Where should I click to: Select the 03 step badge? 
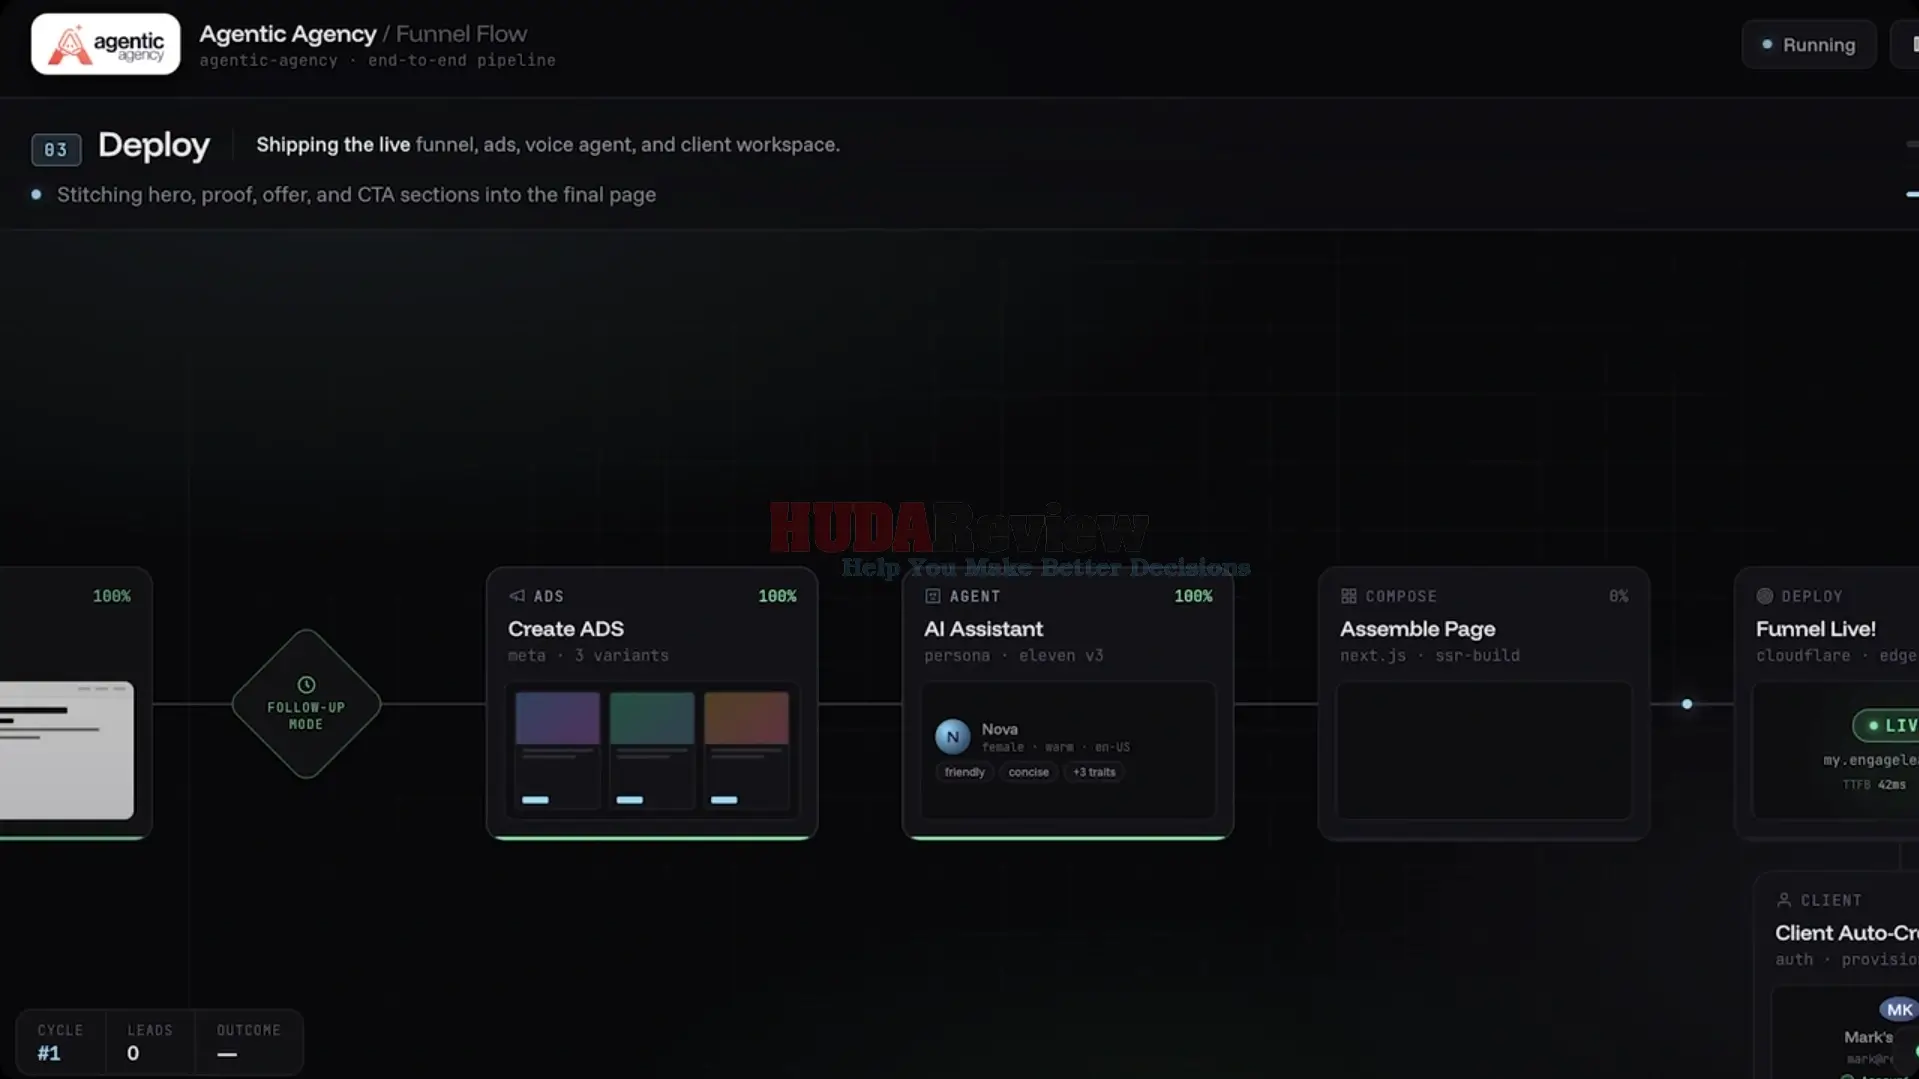pyautogui.click(x=56, y=150)
